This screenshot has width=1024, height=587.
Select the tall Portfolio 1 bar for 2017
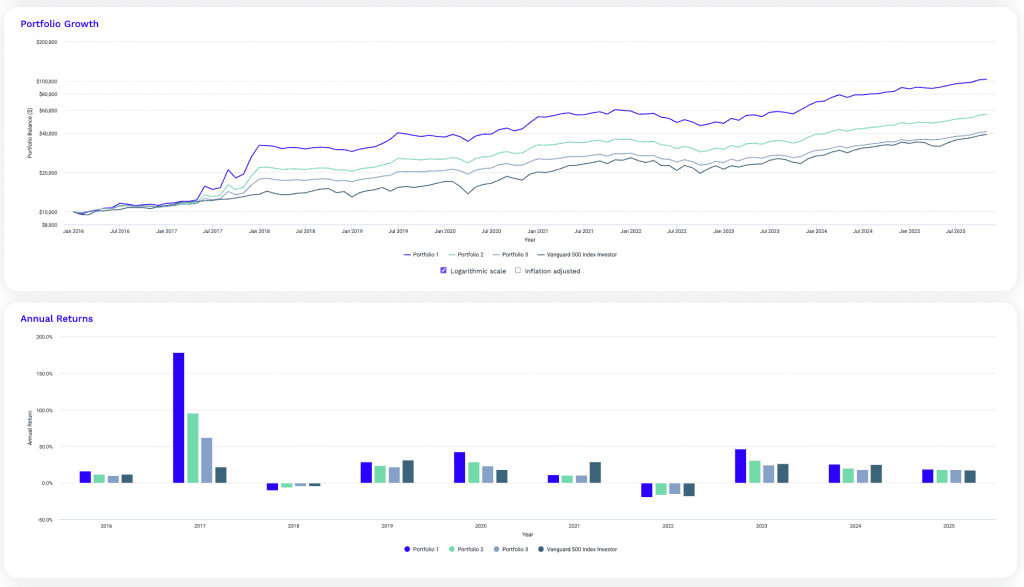coord(178,420)
